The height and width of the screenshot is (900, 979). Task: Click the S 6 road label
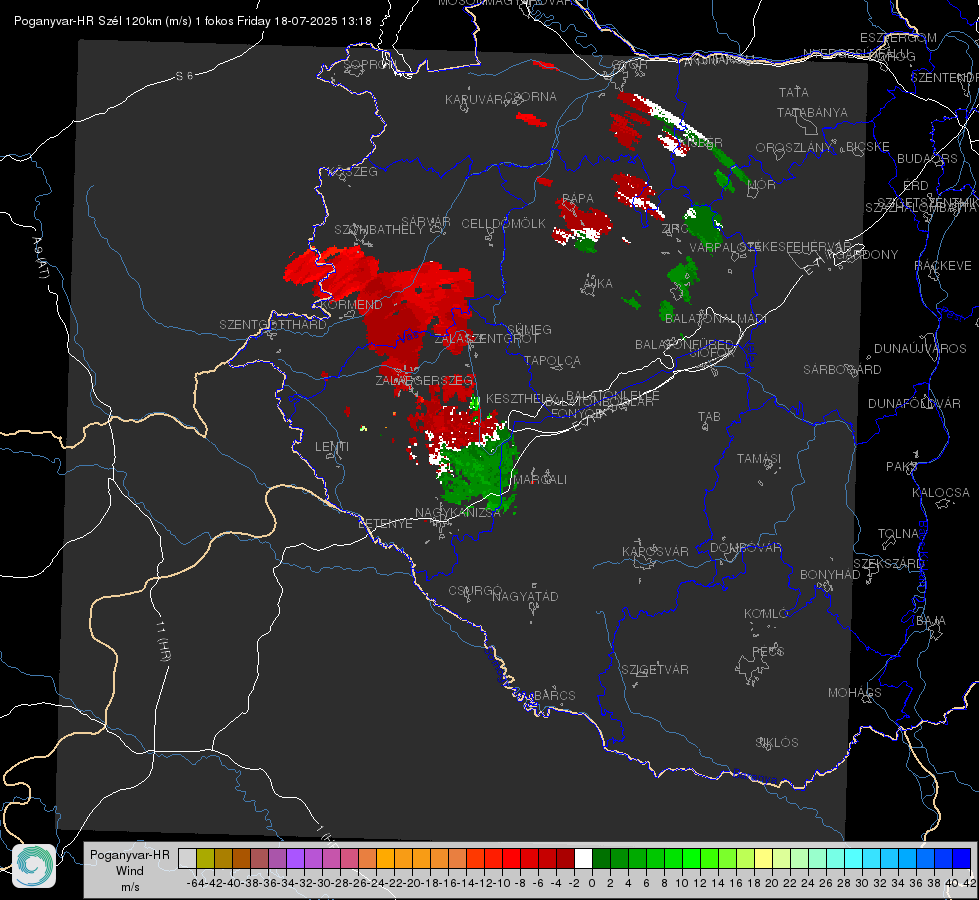pos(184,76)
